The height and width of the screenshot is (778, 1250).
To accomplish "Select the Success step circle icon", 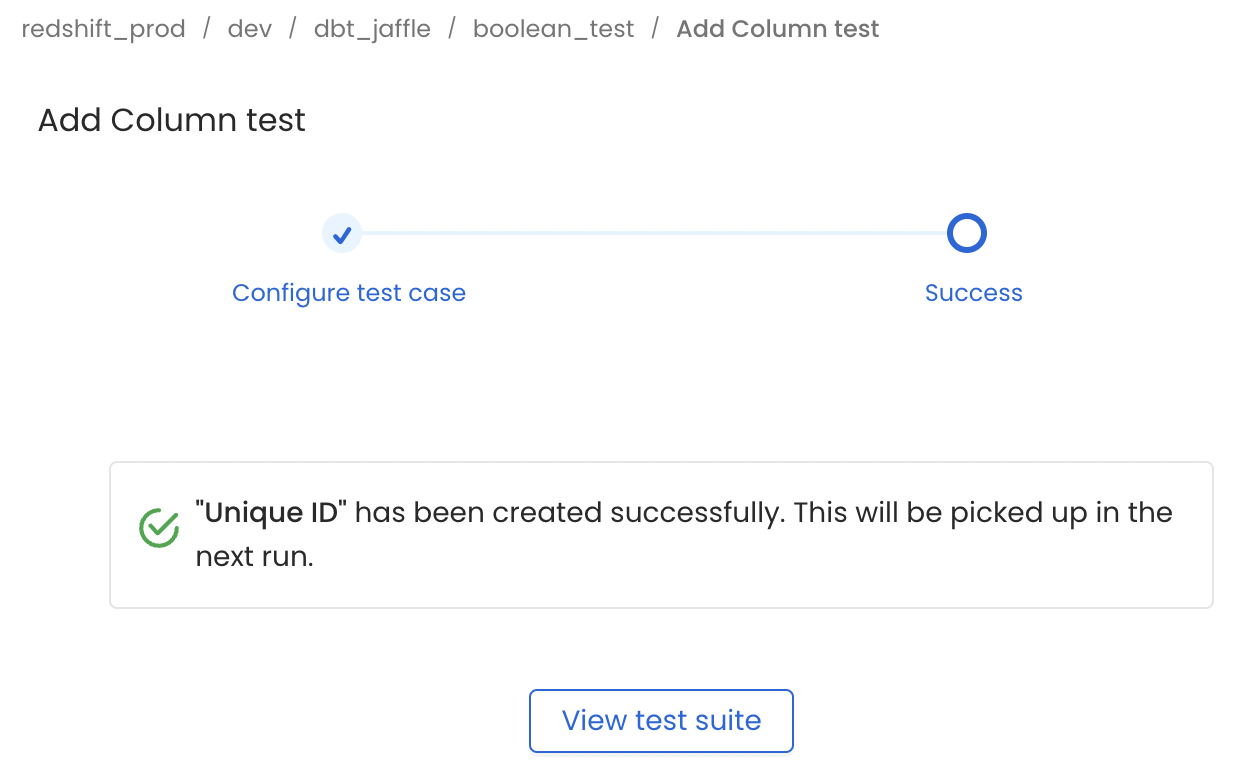I will click(x=967, y=232).
